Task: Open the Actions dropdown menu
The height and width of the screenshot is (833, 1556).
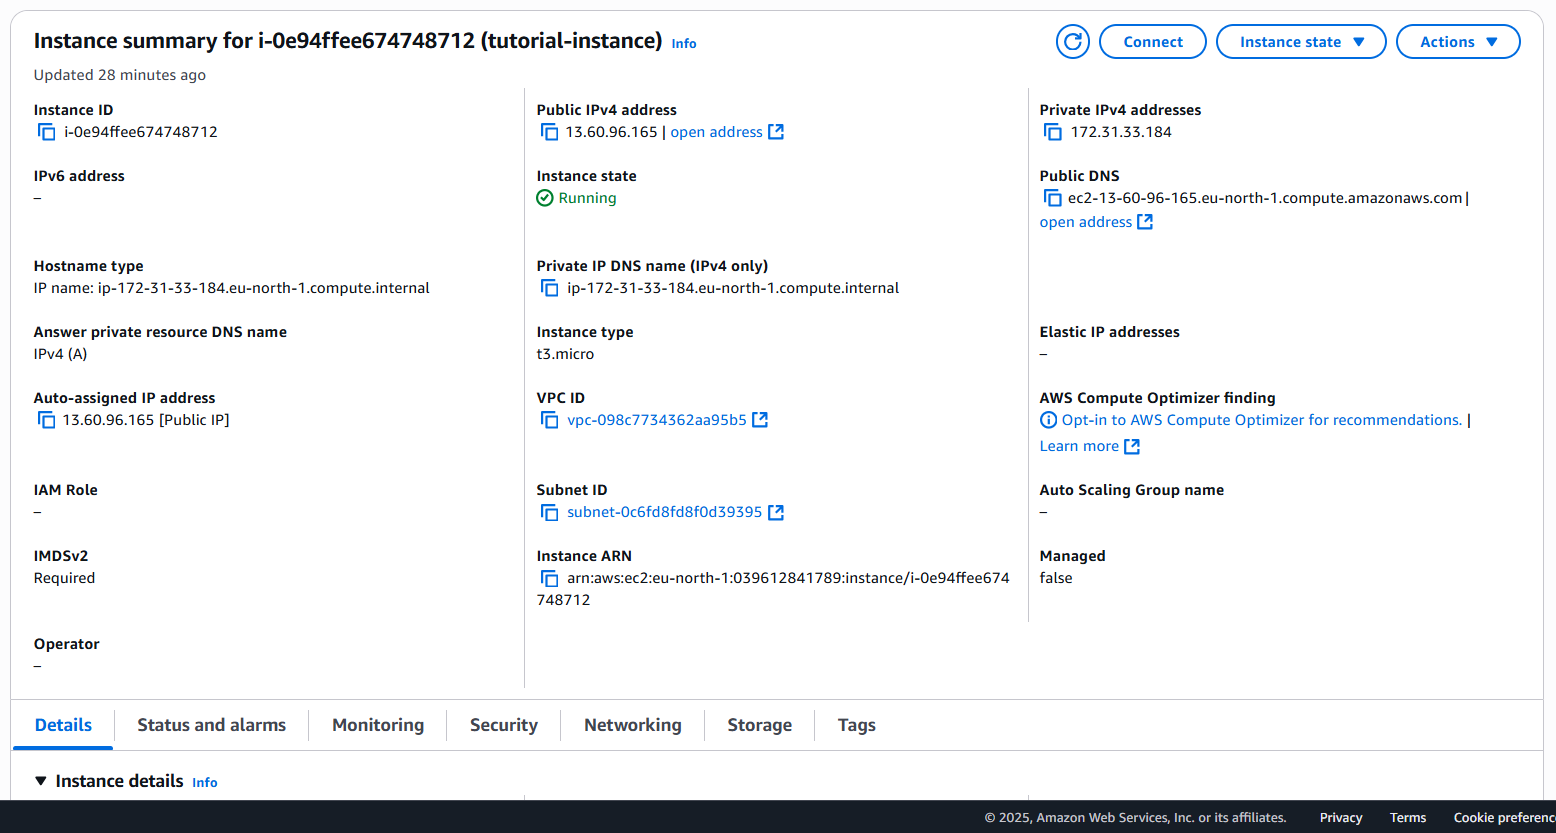Action: pos(1457,42)
